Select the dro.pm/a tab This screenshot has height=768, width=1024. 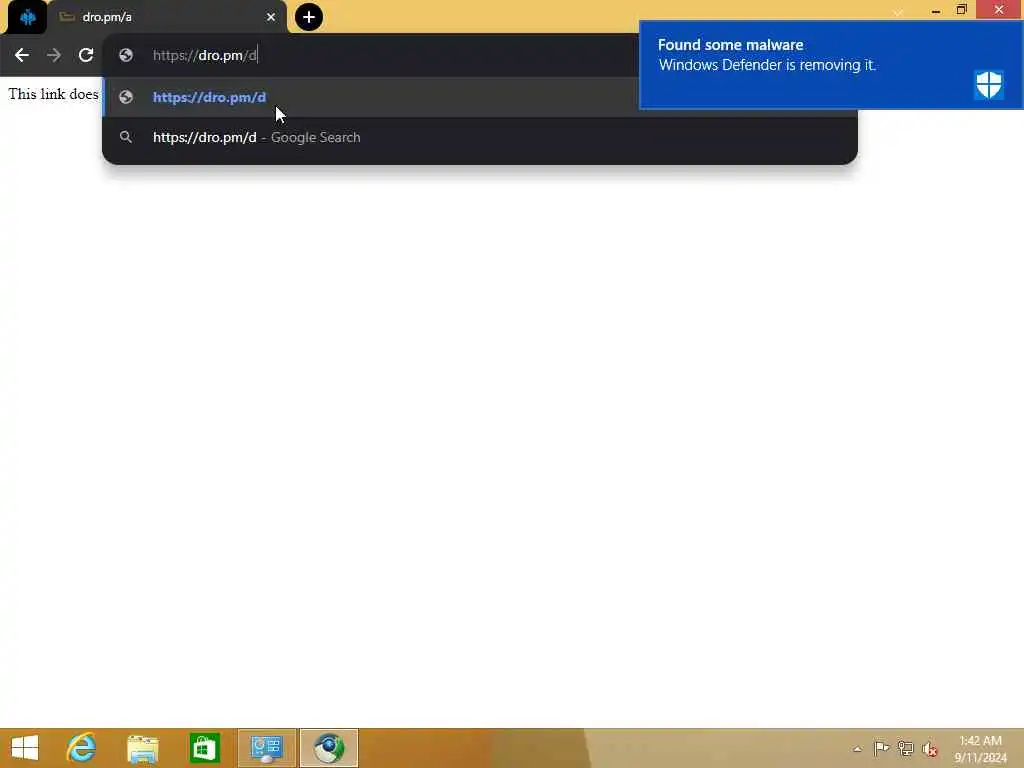click(167, 17)
